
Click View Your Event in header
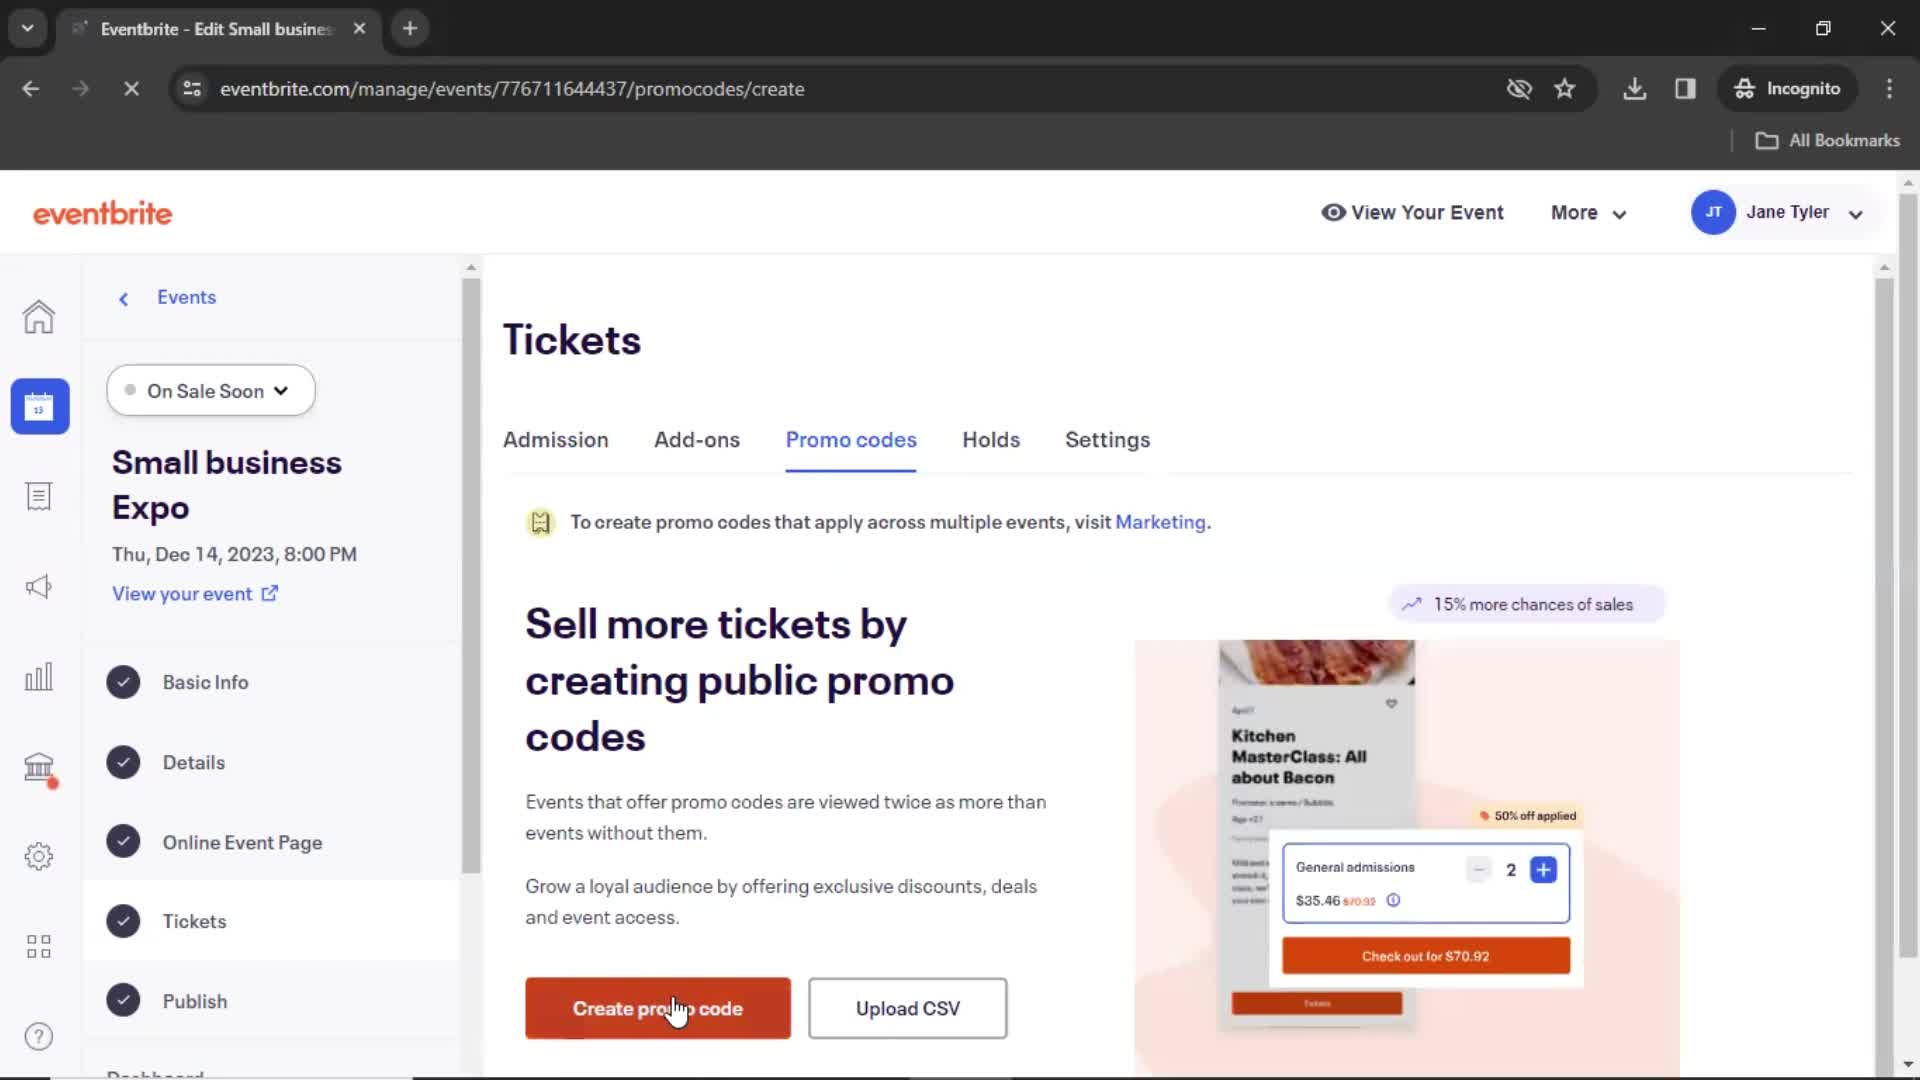tap(1412, 213)
